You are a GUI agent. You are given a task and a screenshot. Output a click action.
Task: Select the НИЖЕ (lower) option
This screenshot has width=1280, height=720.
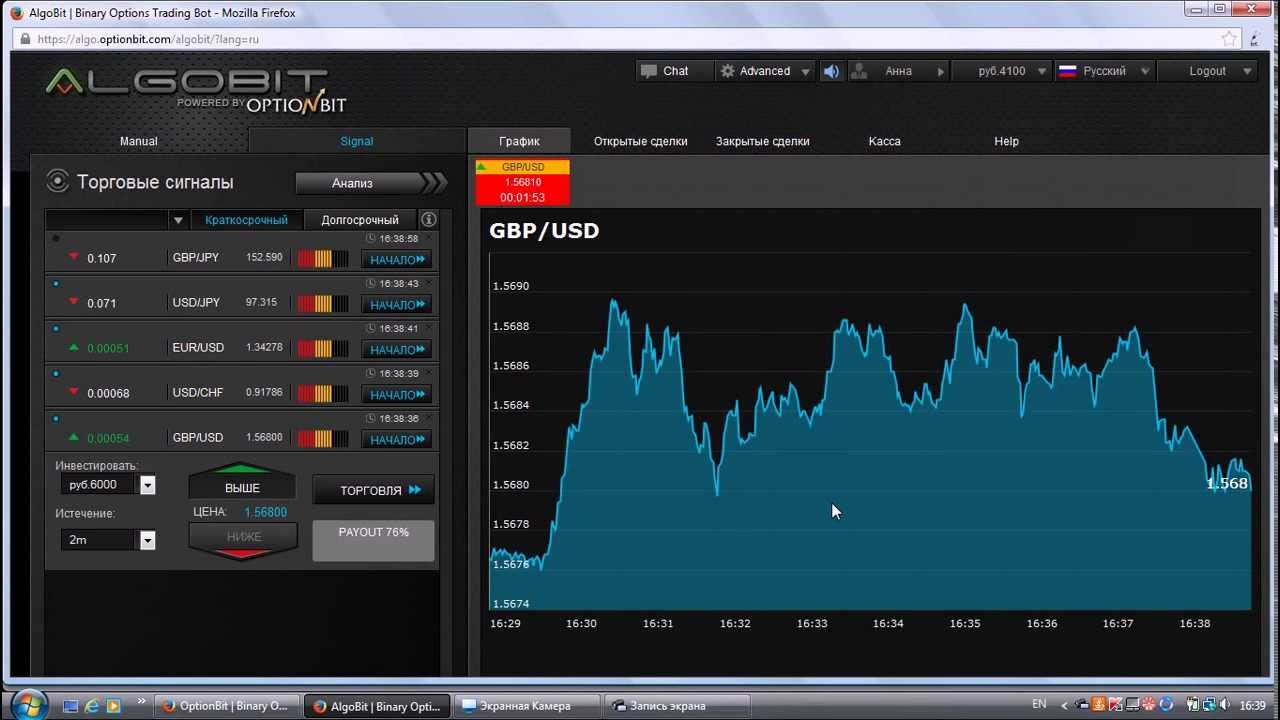tap(243, 541)
